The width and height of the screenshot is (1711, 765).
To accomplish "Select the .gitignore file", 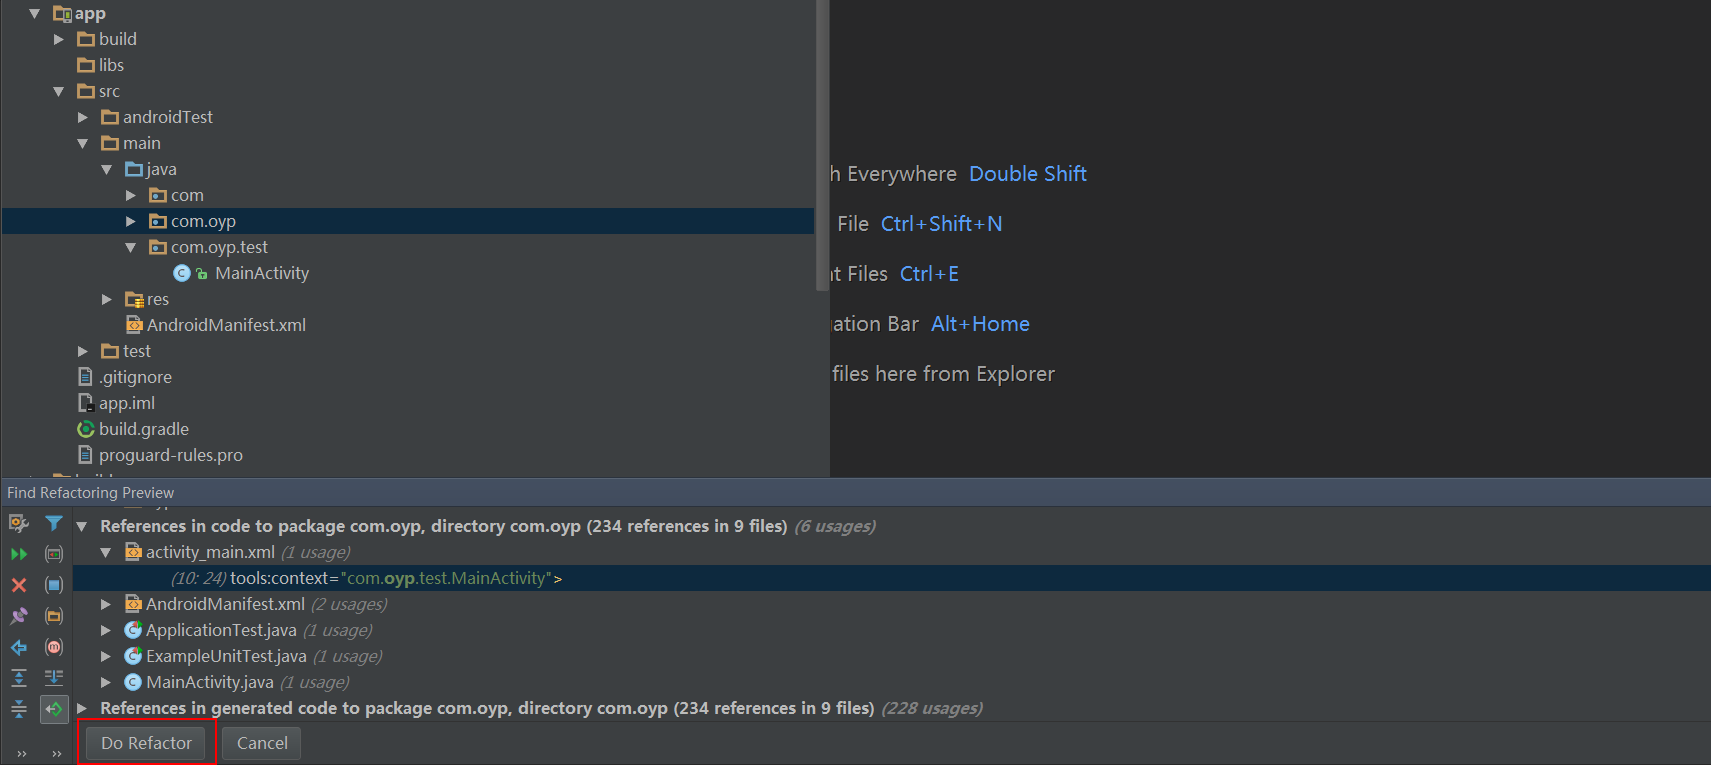I will click(135, 377).
